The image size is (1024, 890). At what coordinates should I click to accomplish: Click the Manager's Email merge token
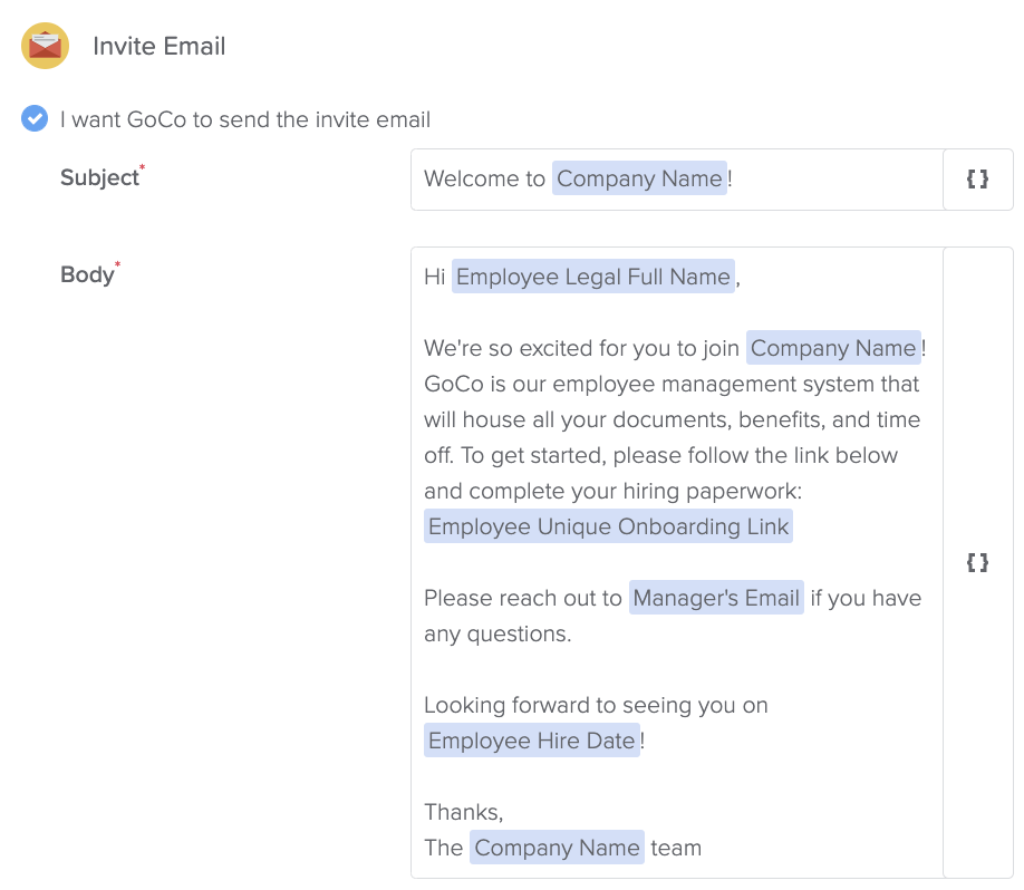click(x=716, y=598)
